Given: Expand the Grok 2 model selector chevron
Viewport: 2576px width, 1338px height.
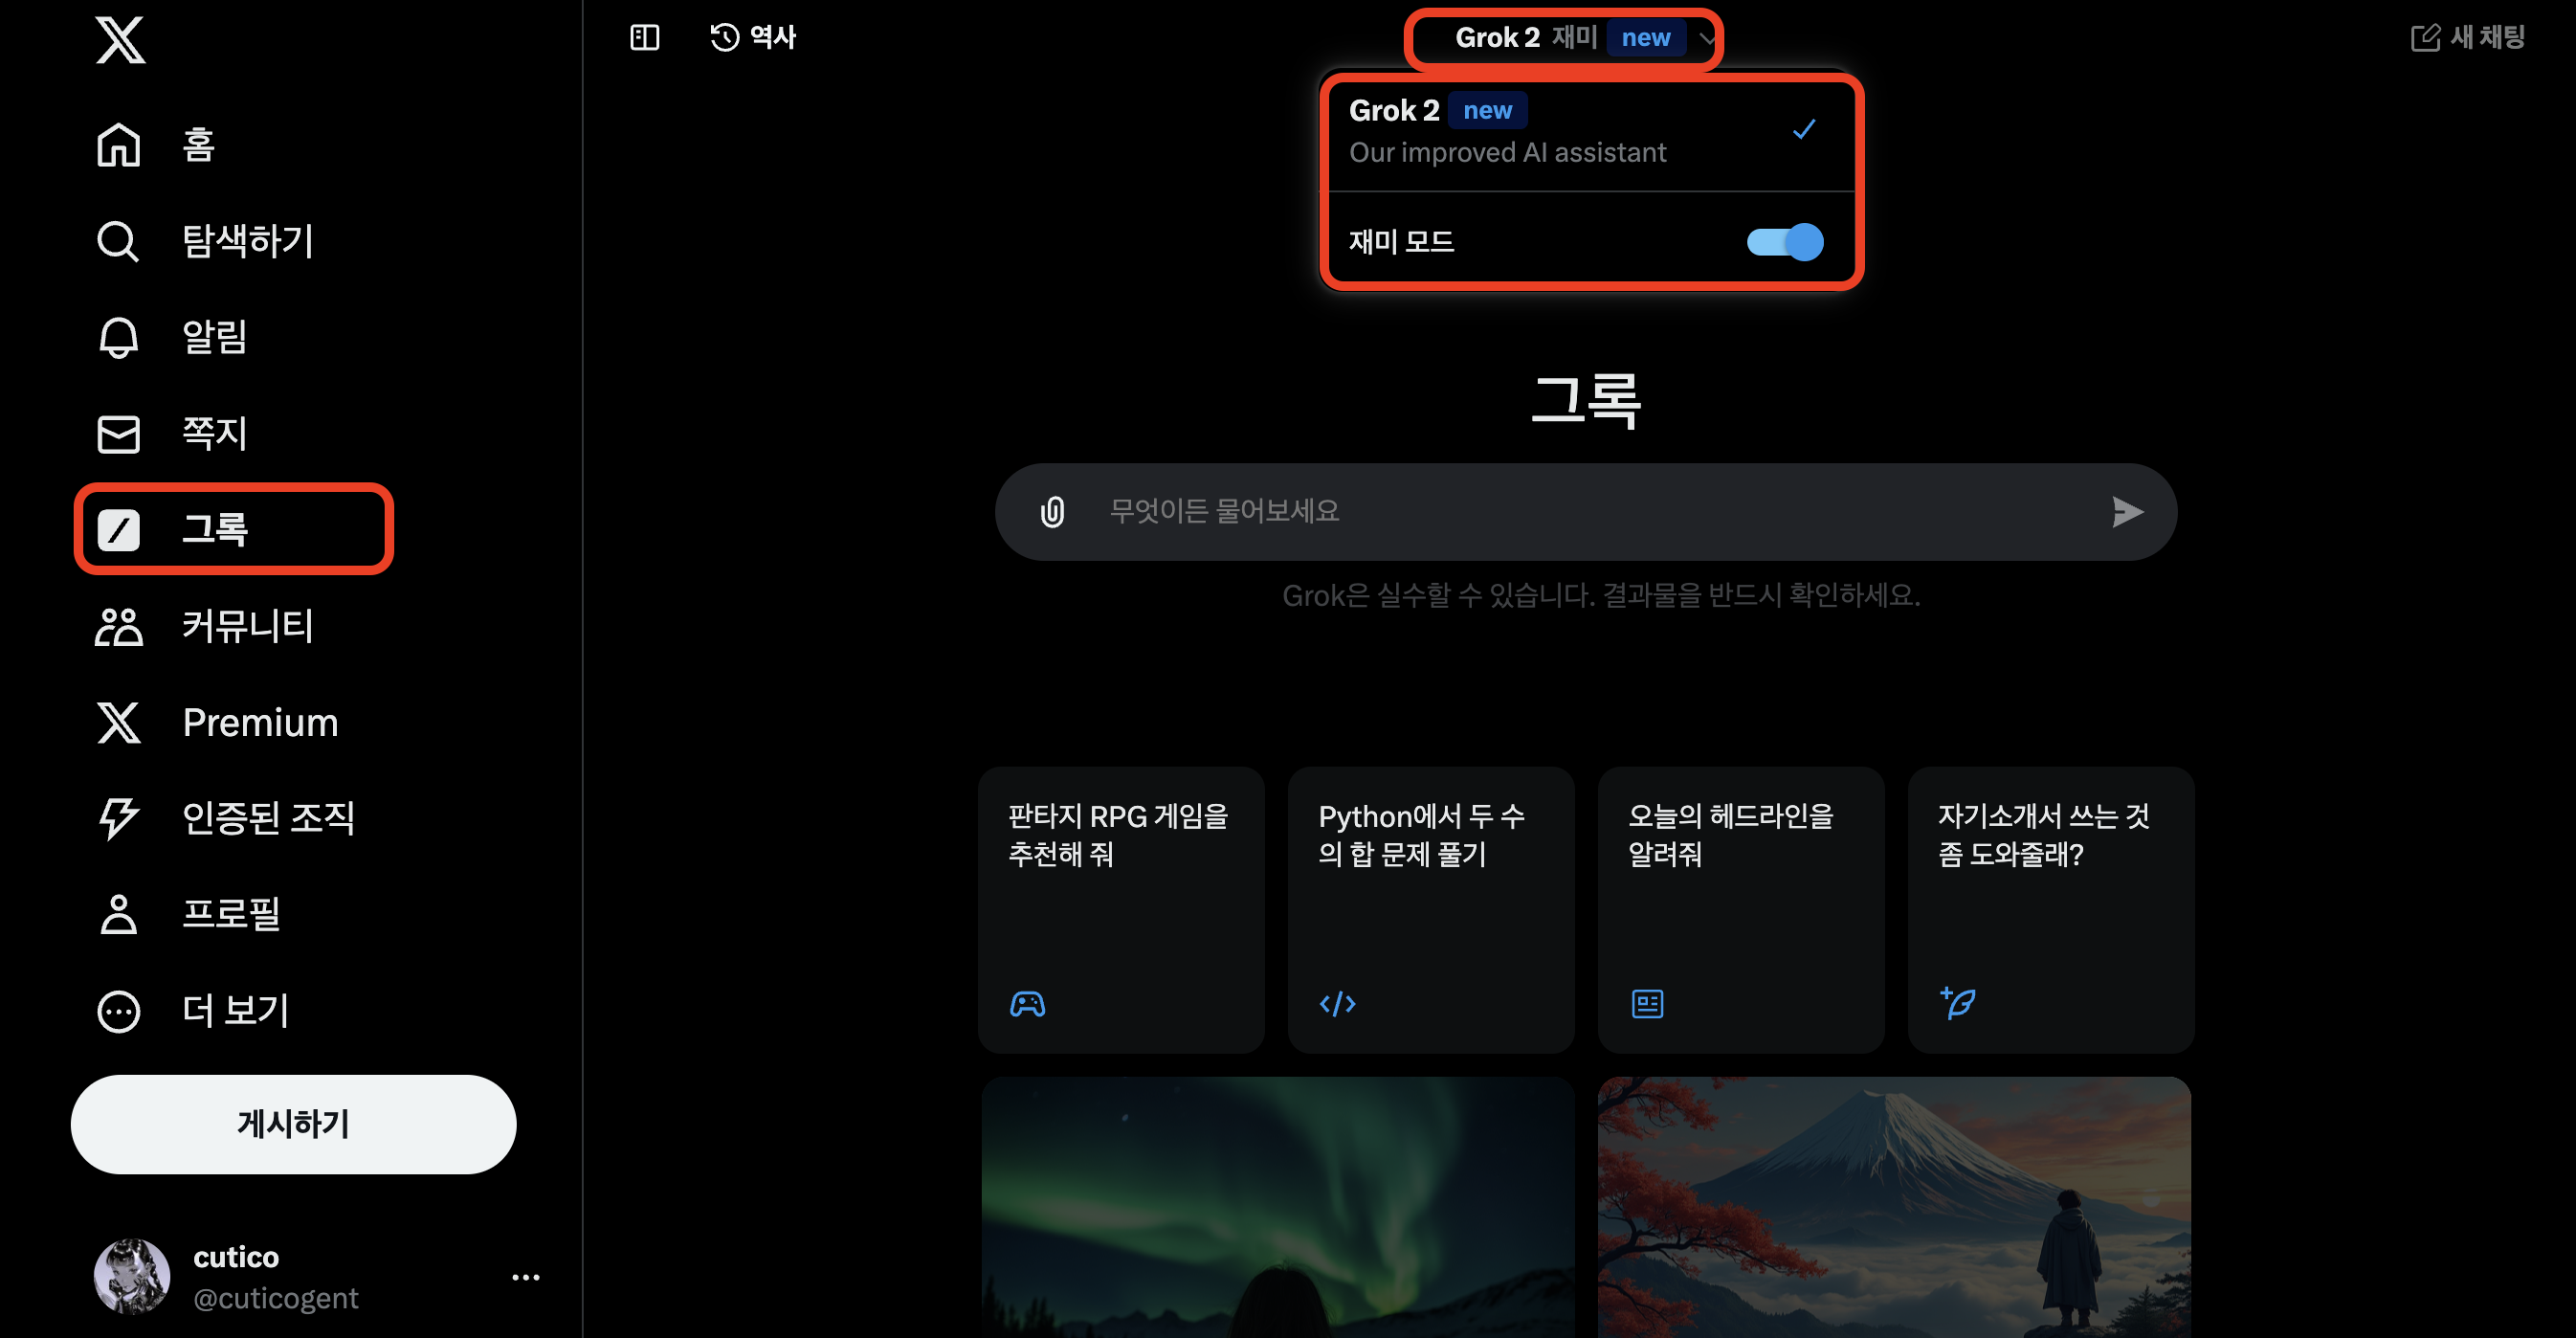Looking at the screenshot, I should [1706, 38].
